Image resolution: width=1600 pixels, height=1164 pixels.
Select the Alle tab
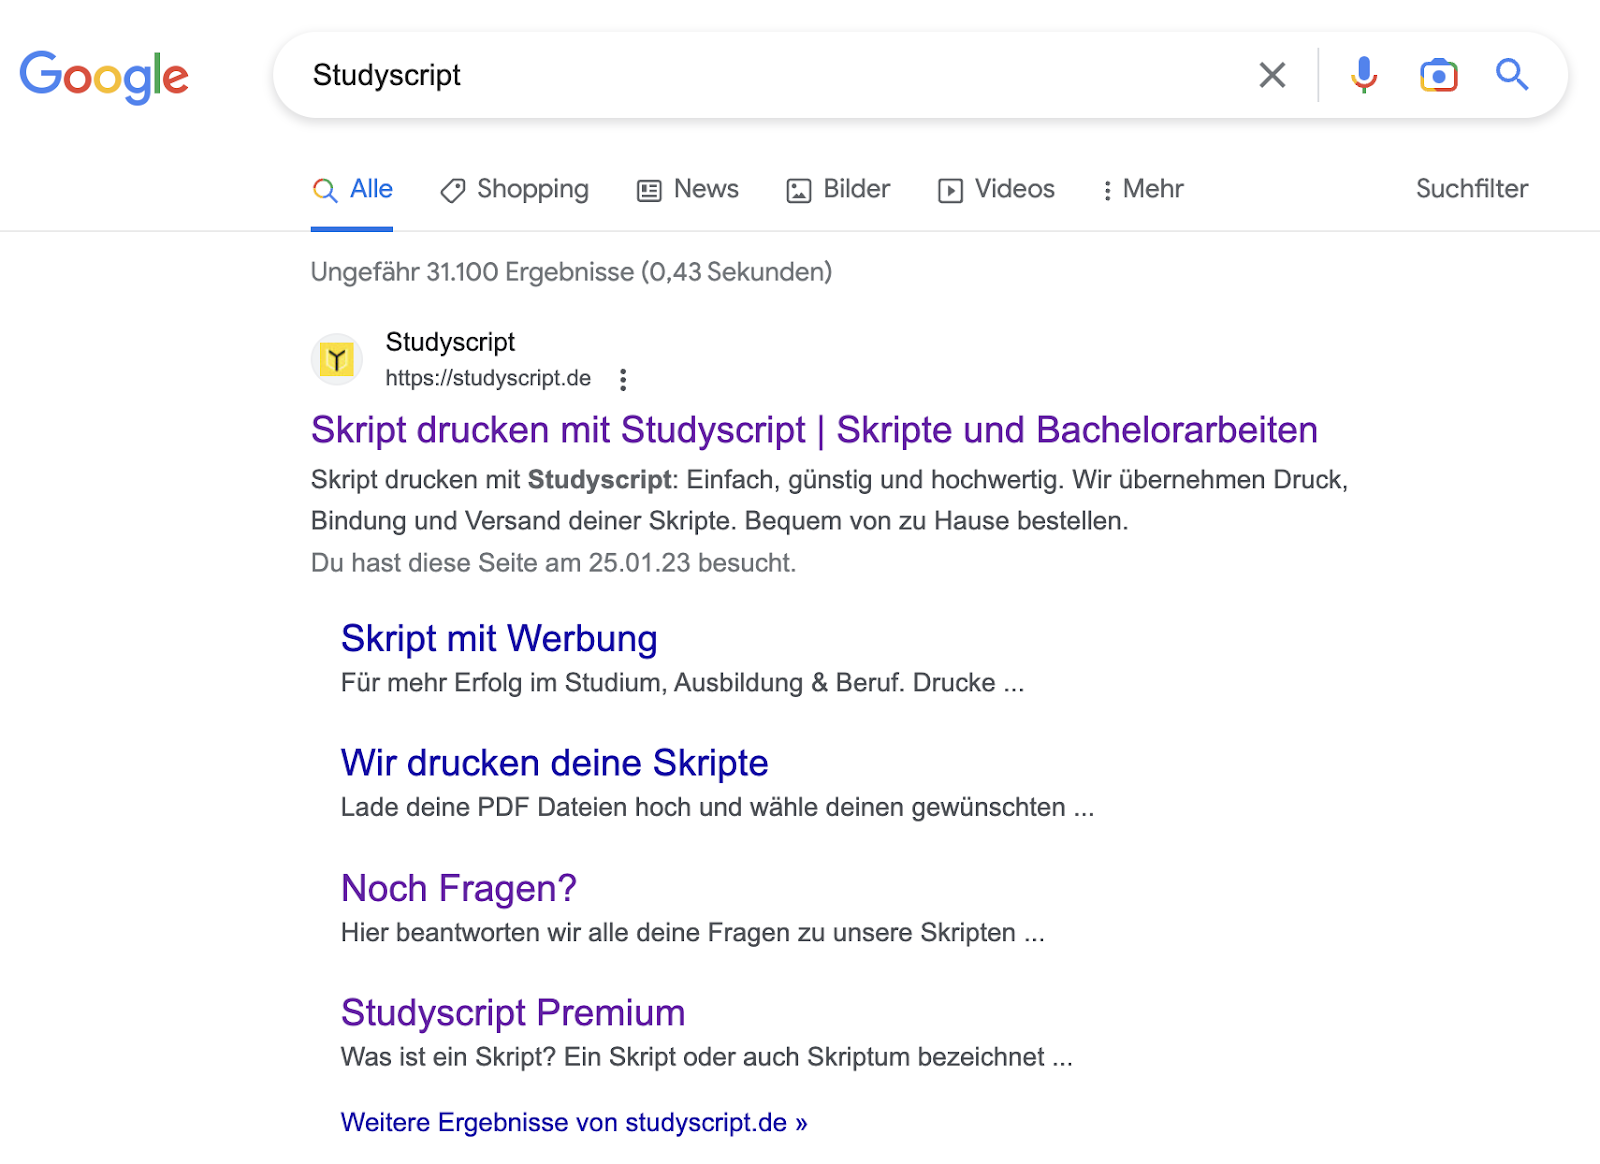tap(352, 189)
